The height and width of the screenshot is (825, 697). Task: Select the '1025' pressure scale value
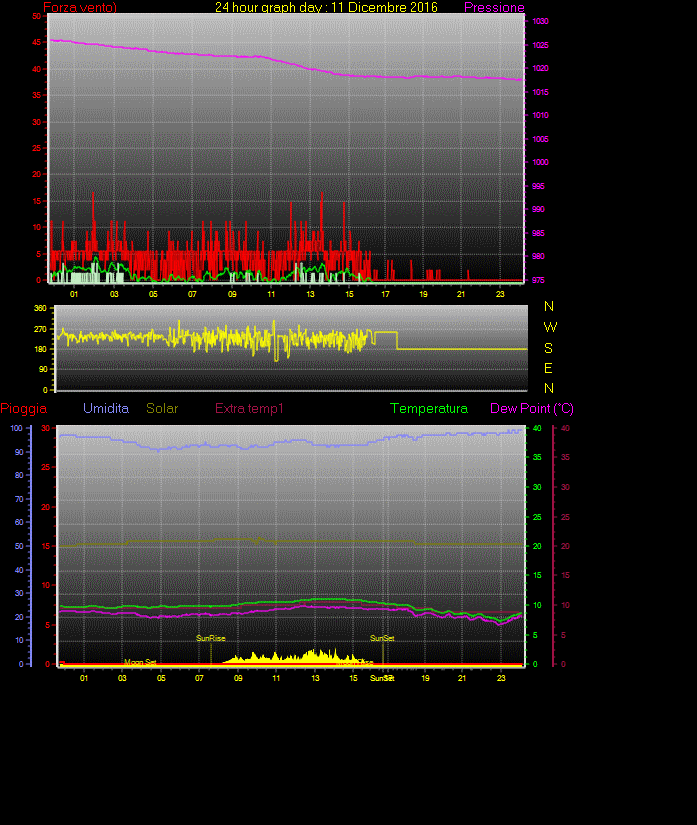[x=540, y=45]
